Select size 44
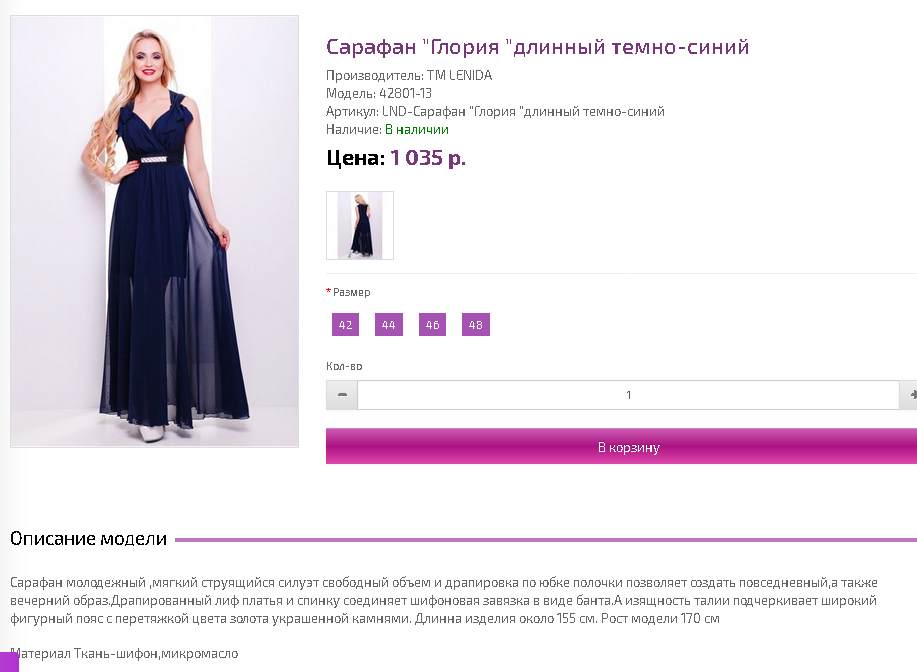This screenshot has width=917, height=672. (388, 325)
